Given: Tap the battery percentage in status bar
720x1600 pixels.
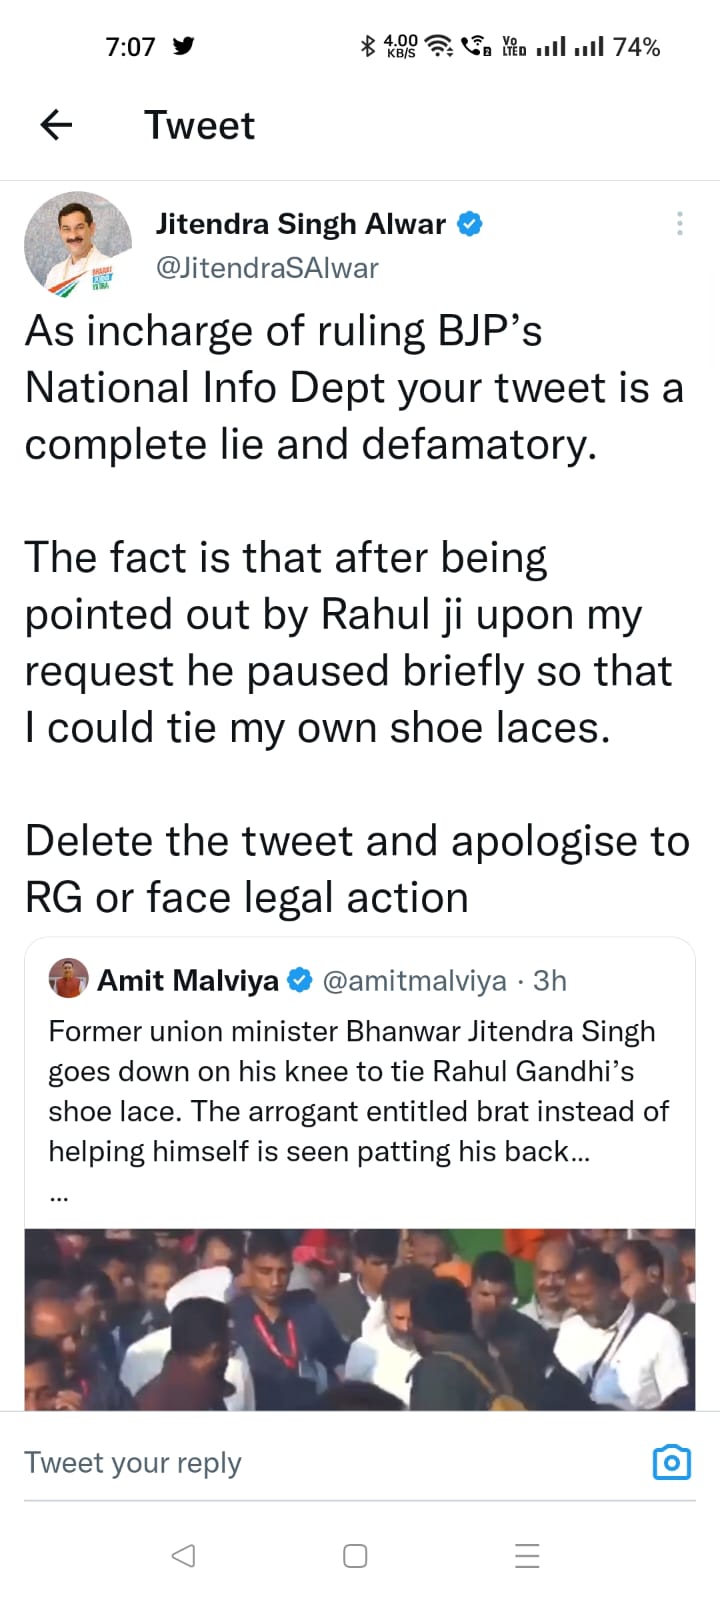Looking at the screenshot, I should tap(636, 47).
